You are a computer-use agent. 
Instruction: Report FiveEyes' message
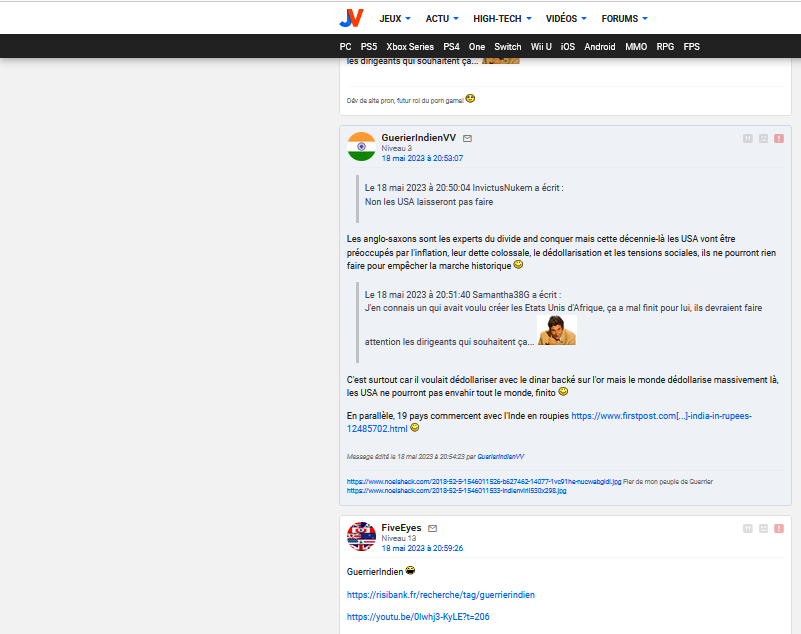tap(779, 528)
